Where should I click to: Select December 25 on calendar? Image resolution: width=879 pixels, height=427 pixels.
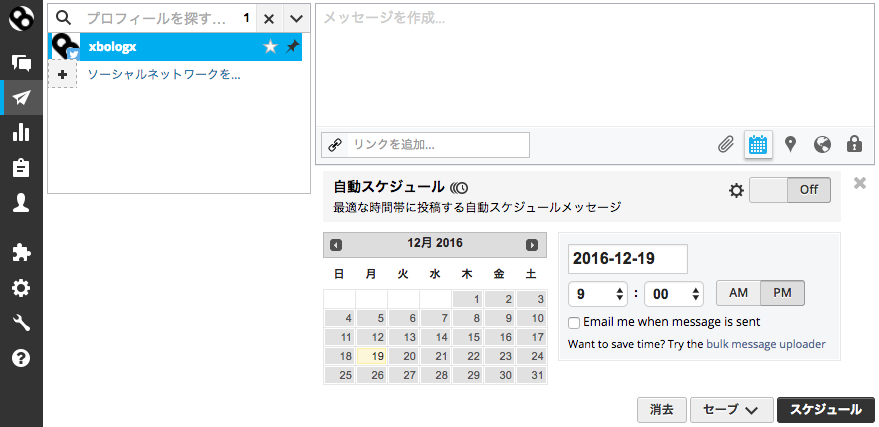(340, 375)
